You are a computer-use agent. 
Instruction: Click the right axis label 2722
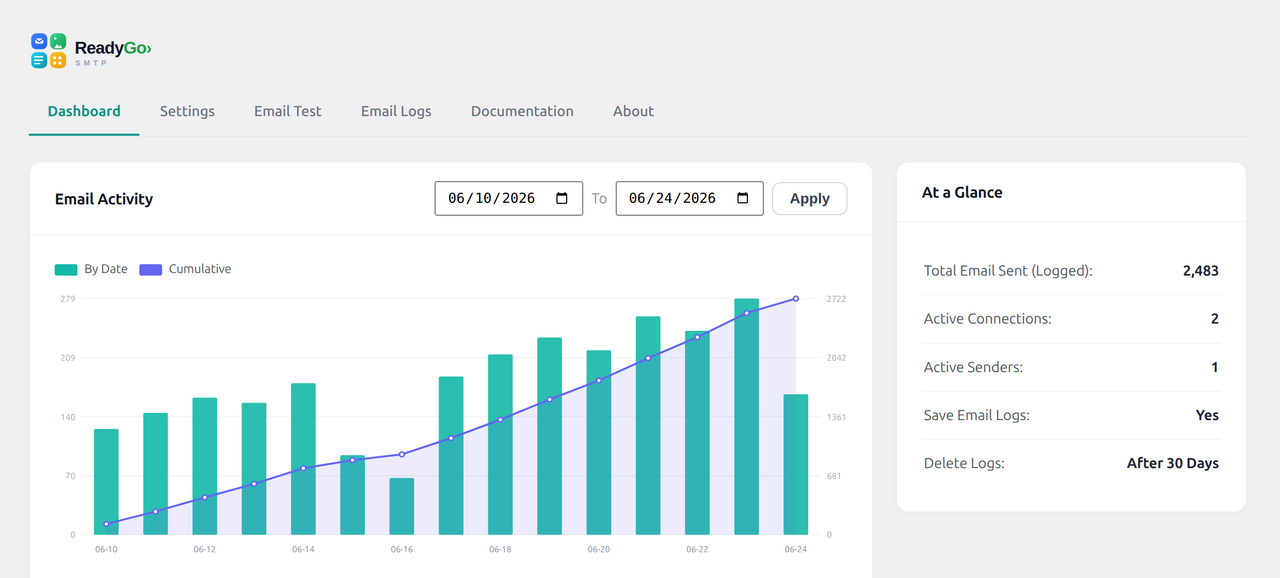point(837,299)
